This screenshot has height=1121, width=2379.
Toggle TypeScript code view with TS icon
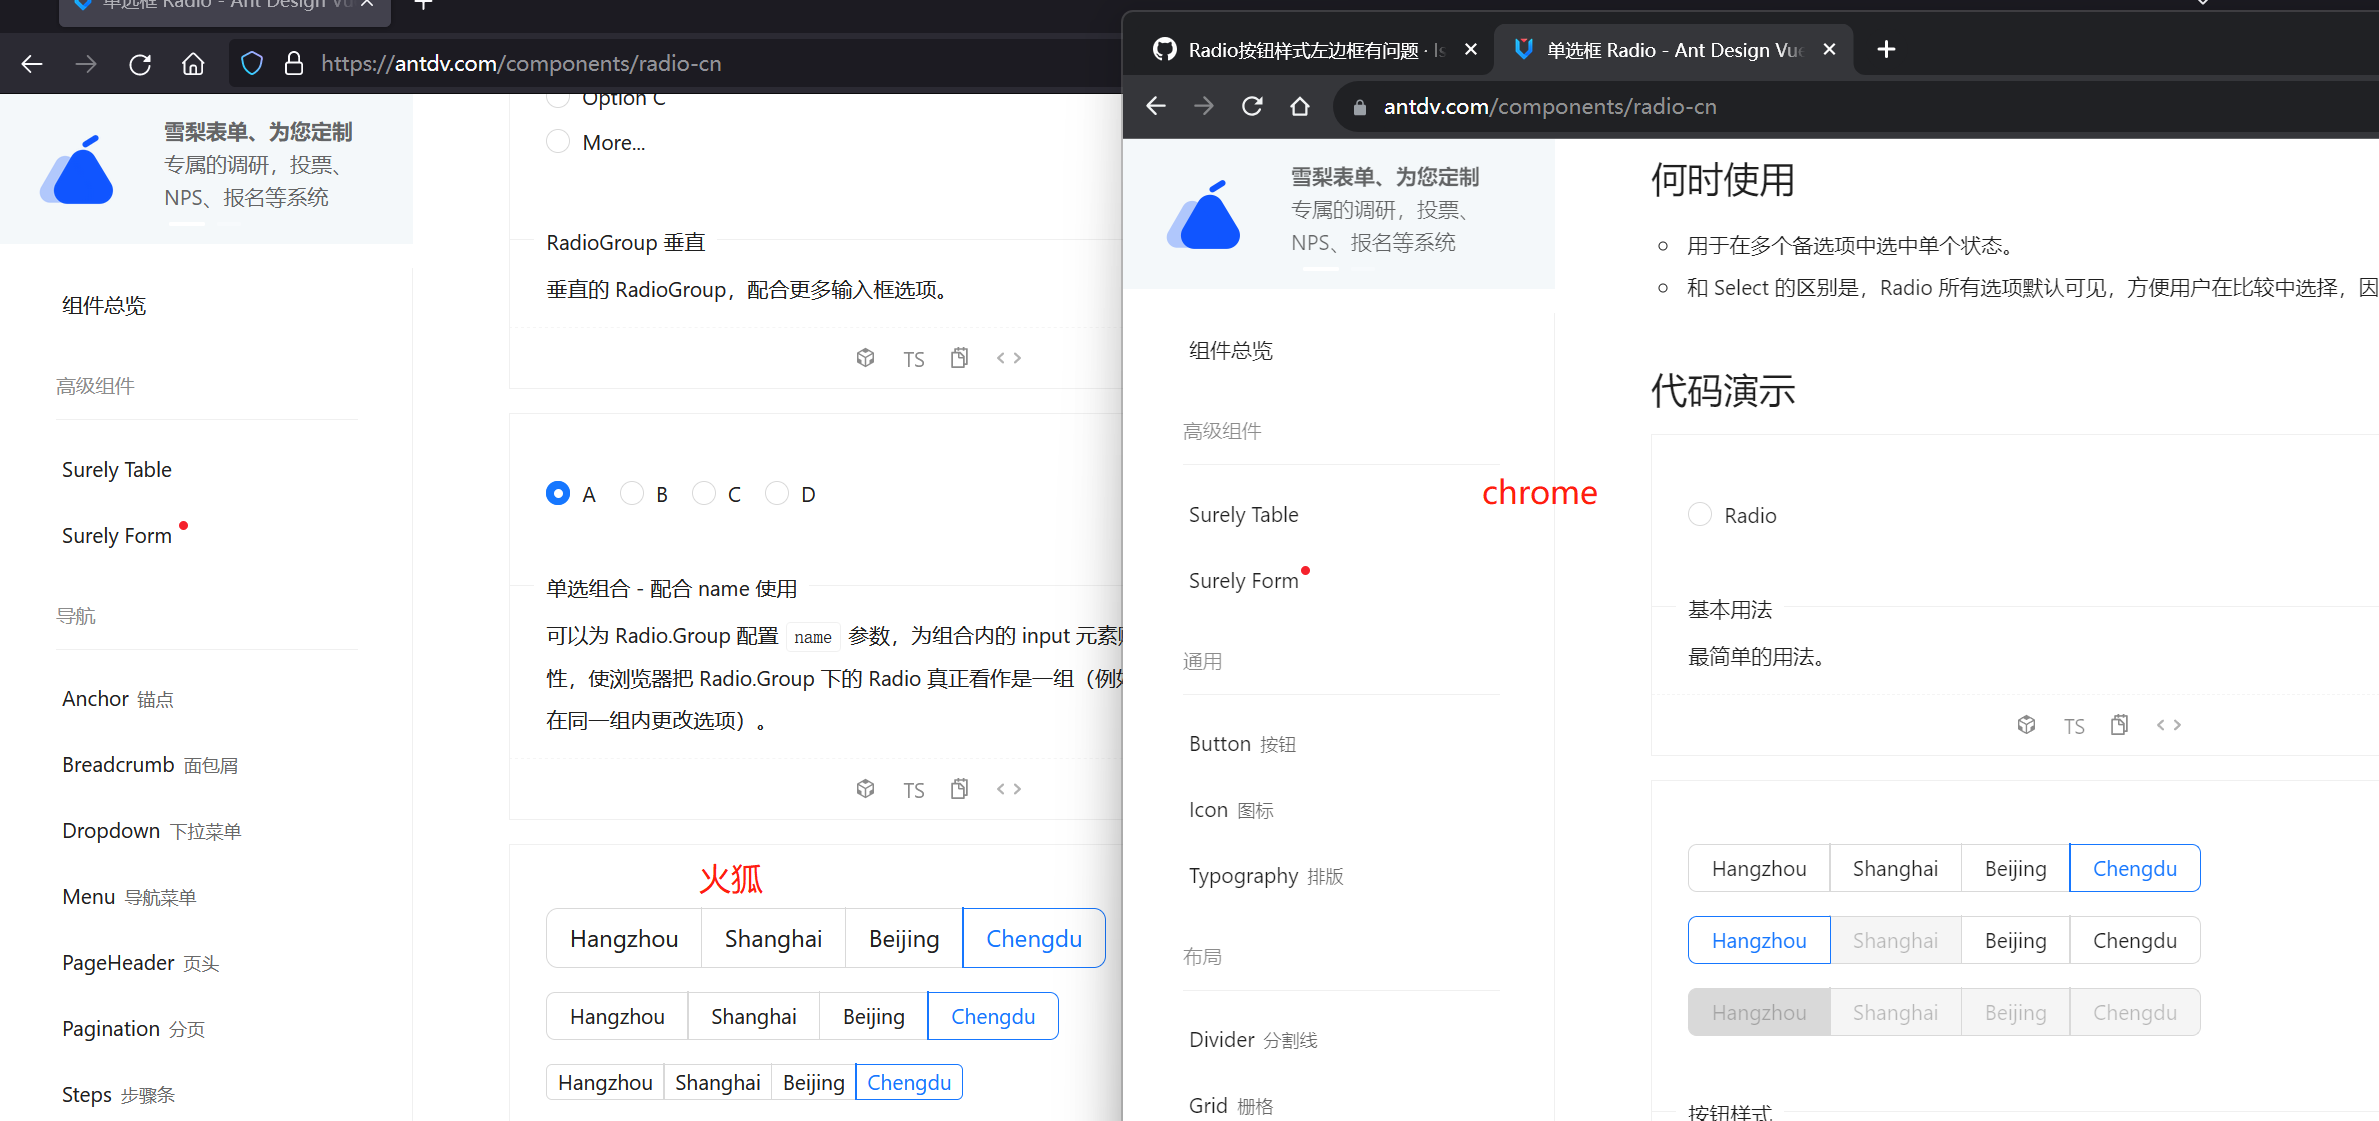tap(913, 357)
